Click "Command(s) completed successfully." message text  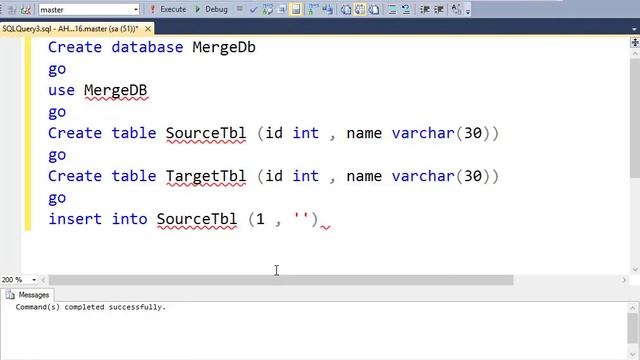91,307
